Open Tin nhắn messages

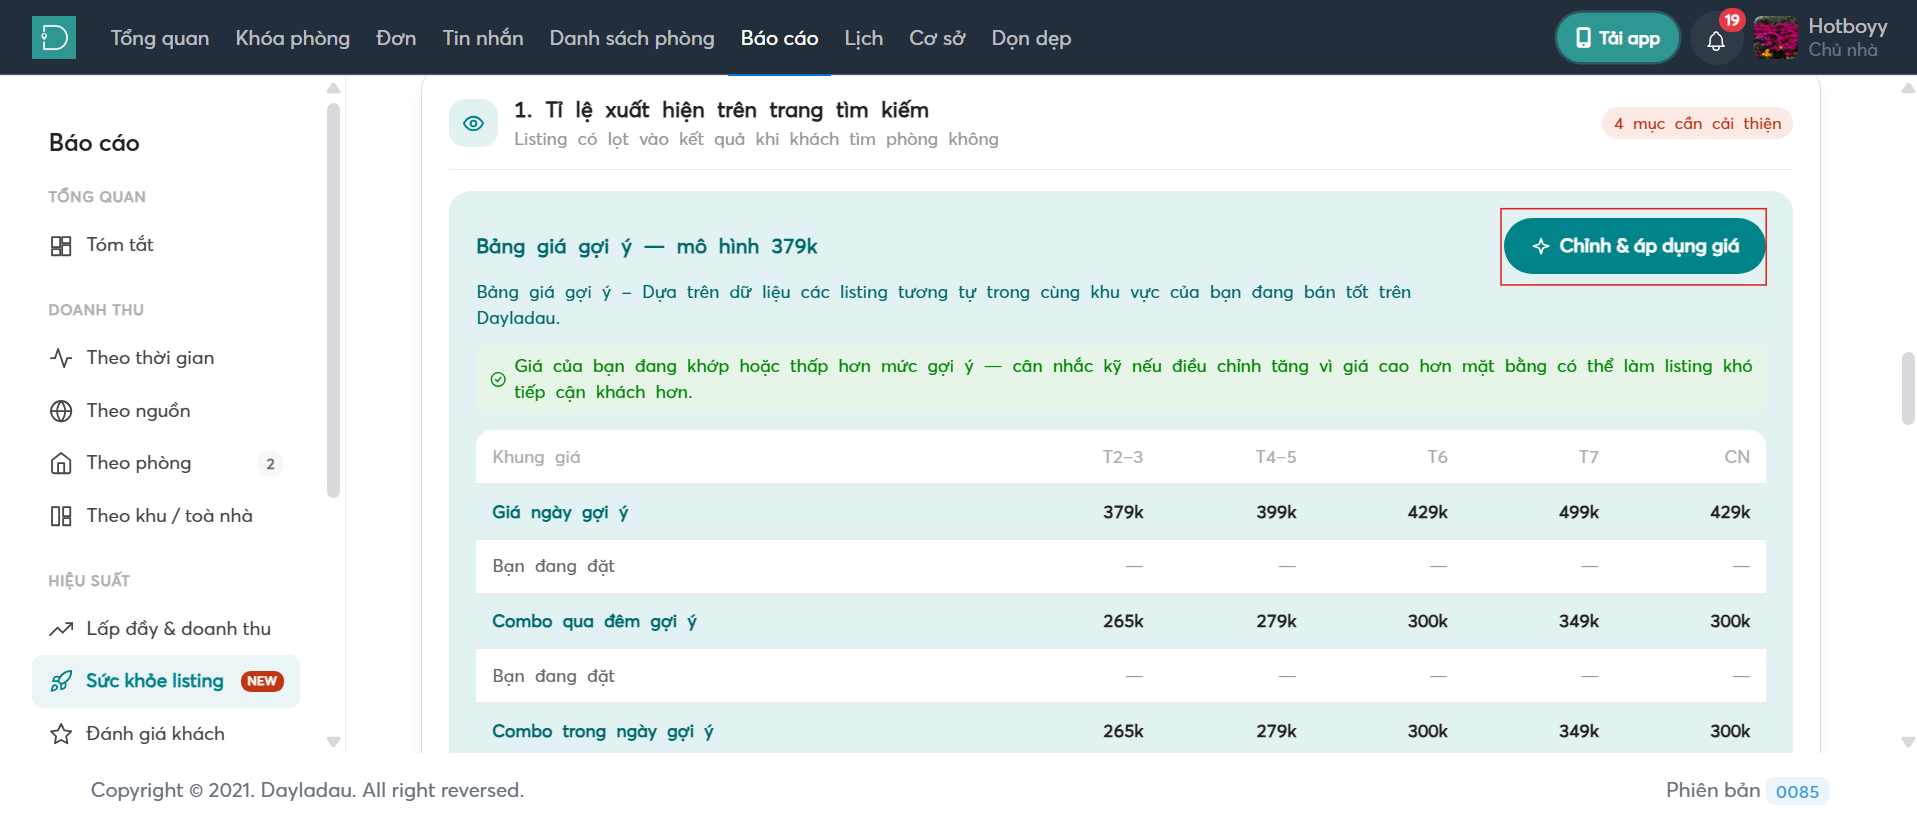point(483,38)
